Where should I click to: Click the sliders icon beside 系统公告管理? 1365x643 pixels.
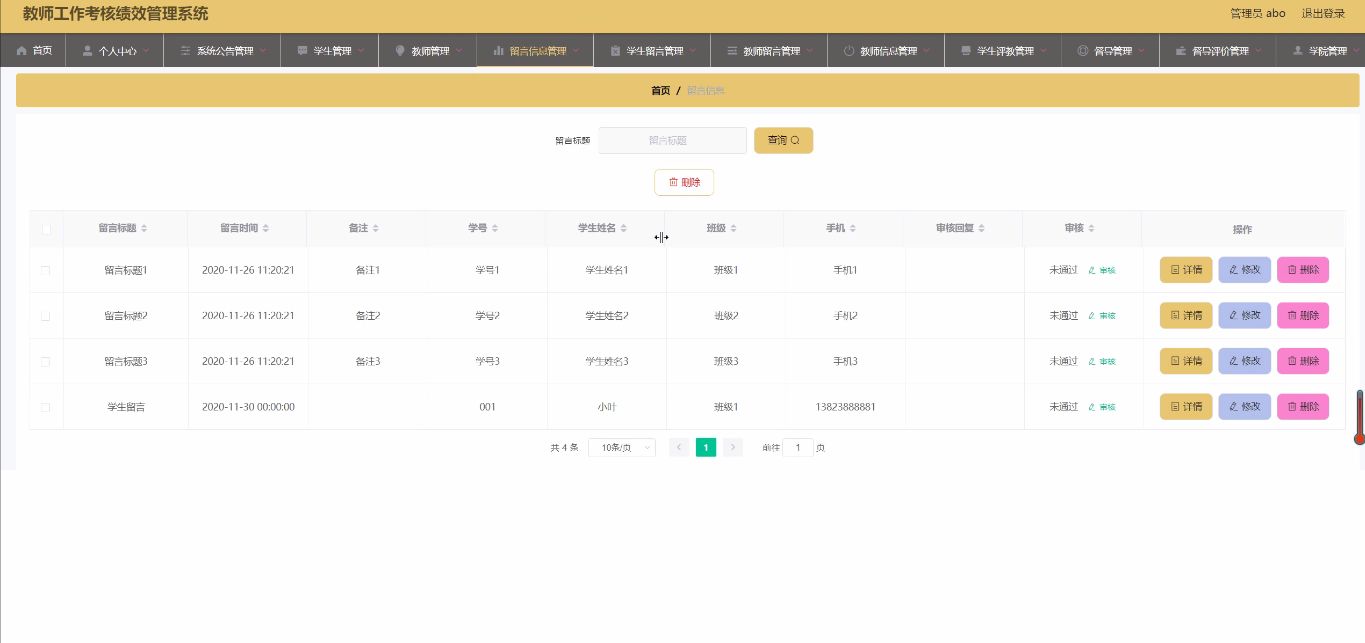185,50
